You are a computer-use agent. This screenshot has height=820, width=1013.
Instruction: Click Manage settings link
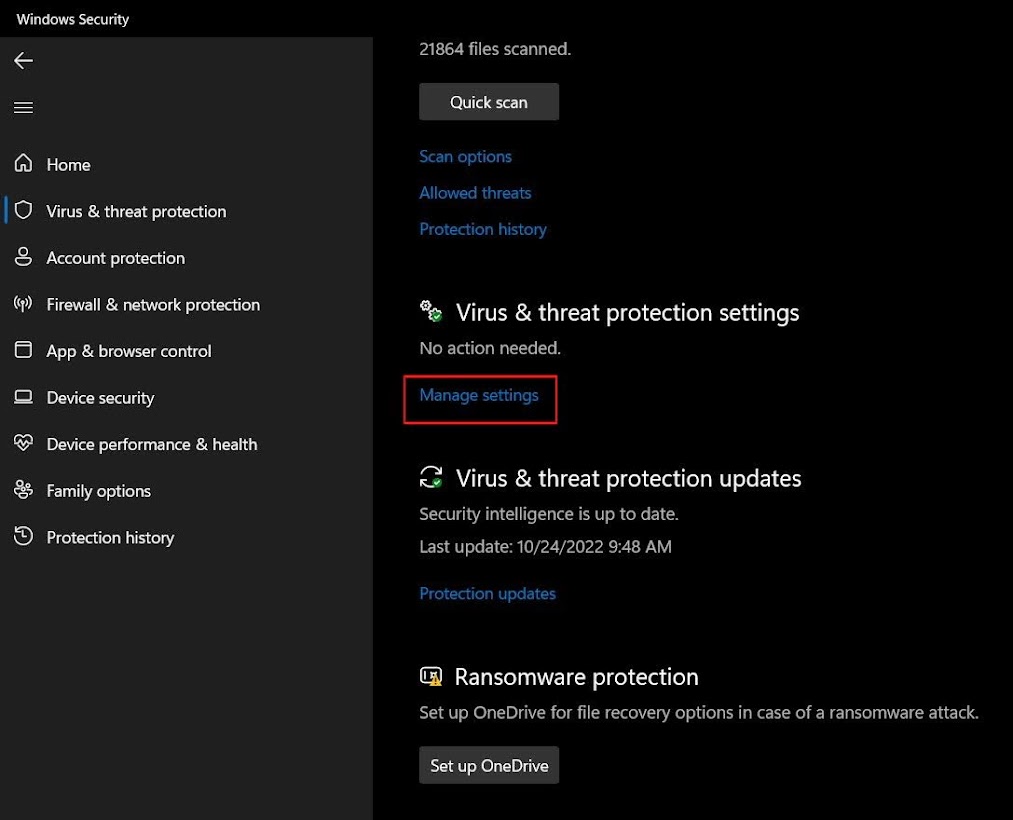pyautogui.click(x=479, y=395)
